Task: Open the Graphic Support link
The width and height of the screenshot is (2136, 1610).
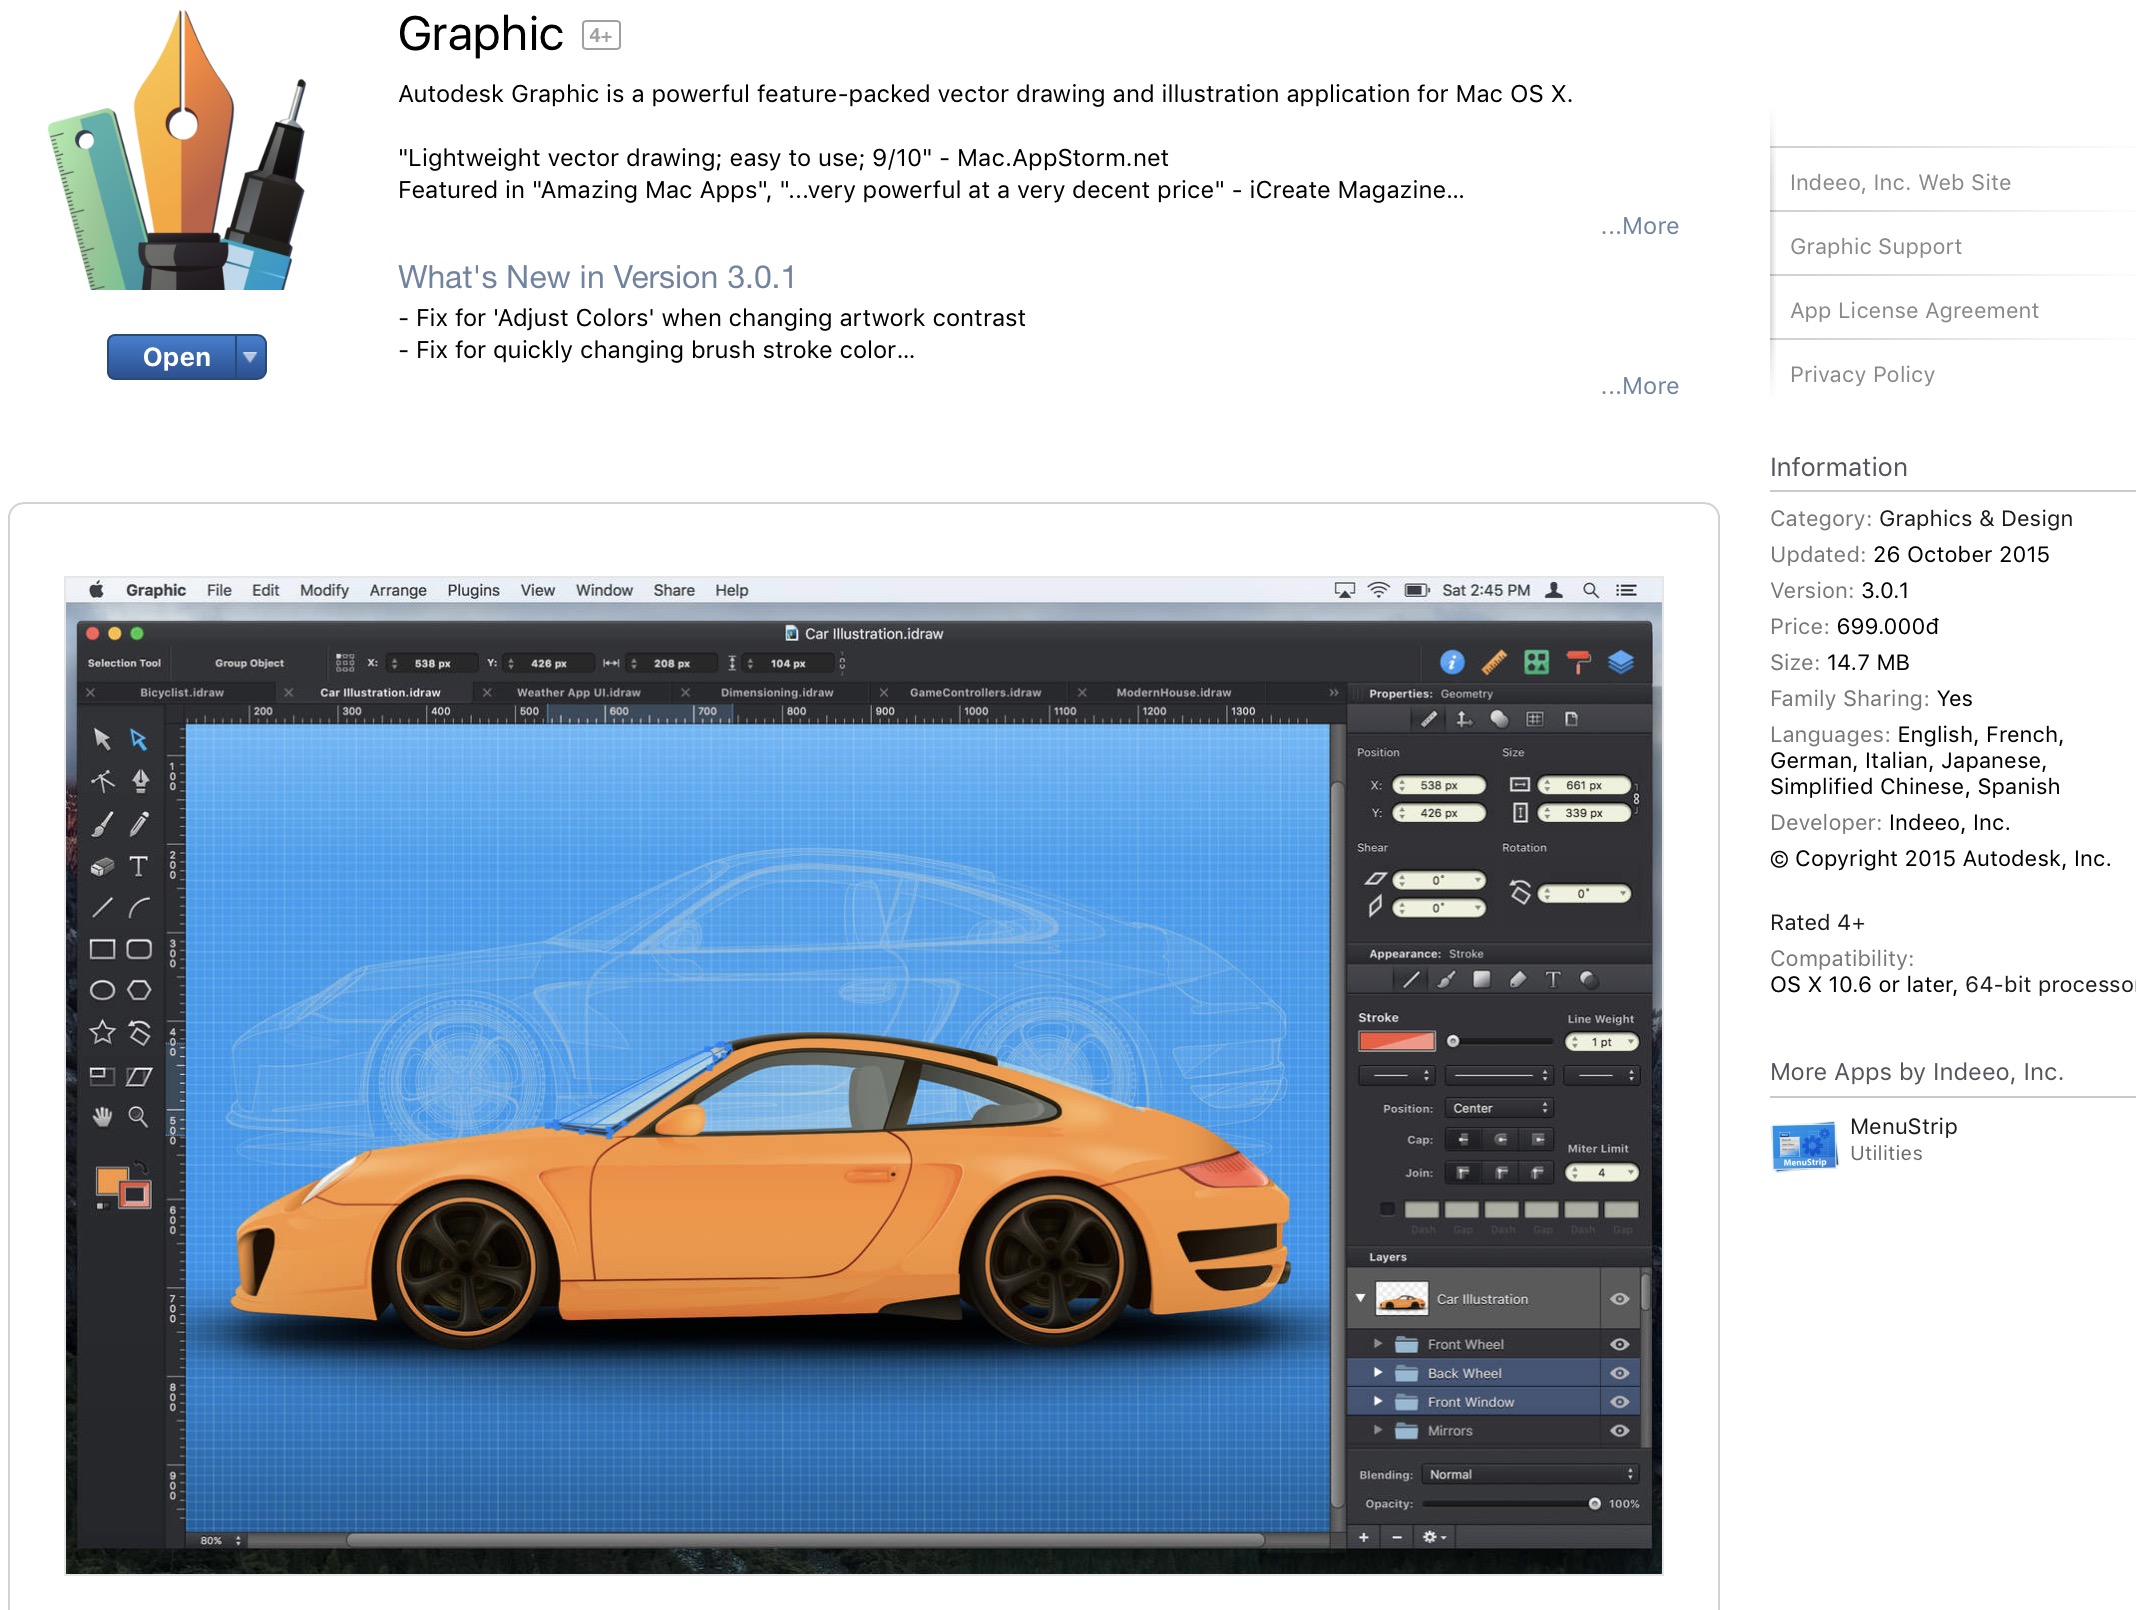Action: [1875, 246]
